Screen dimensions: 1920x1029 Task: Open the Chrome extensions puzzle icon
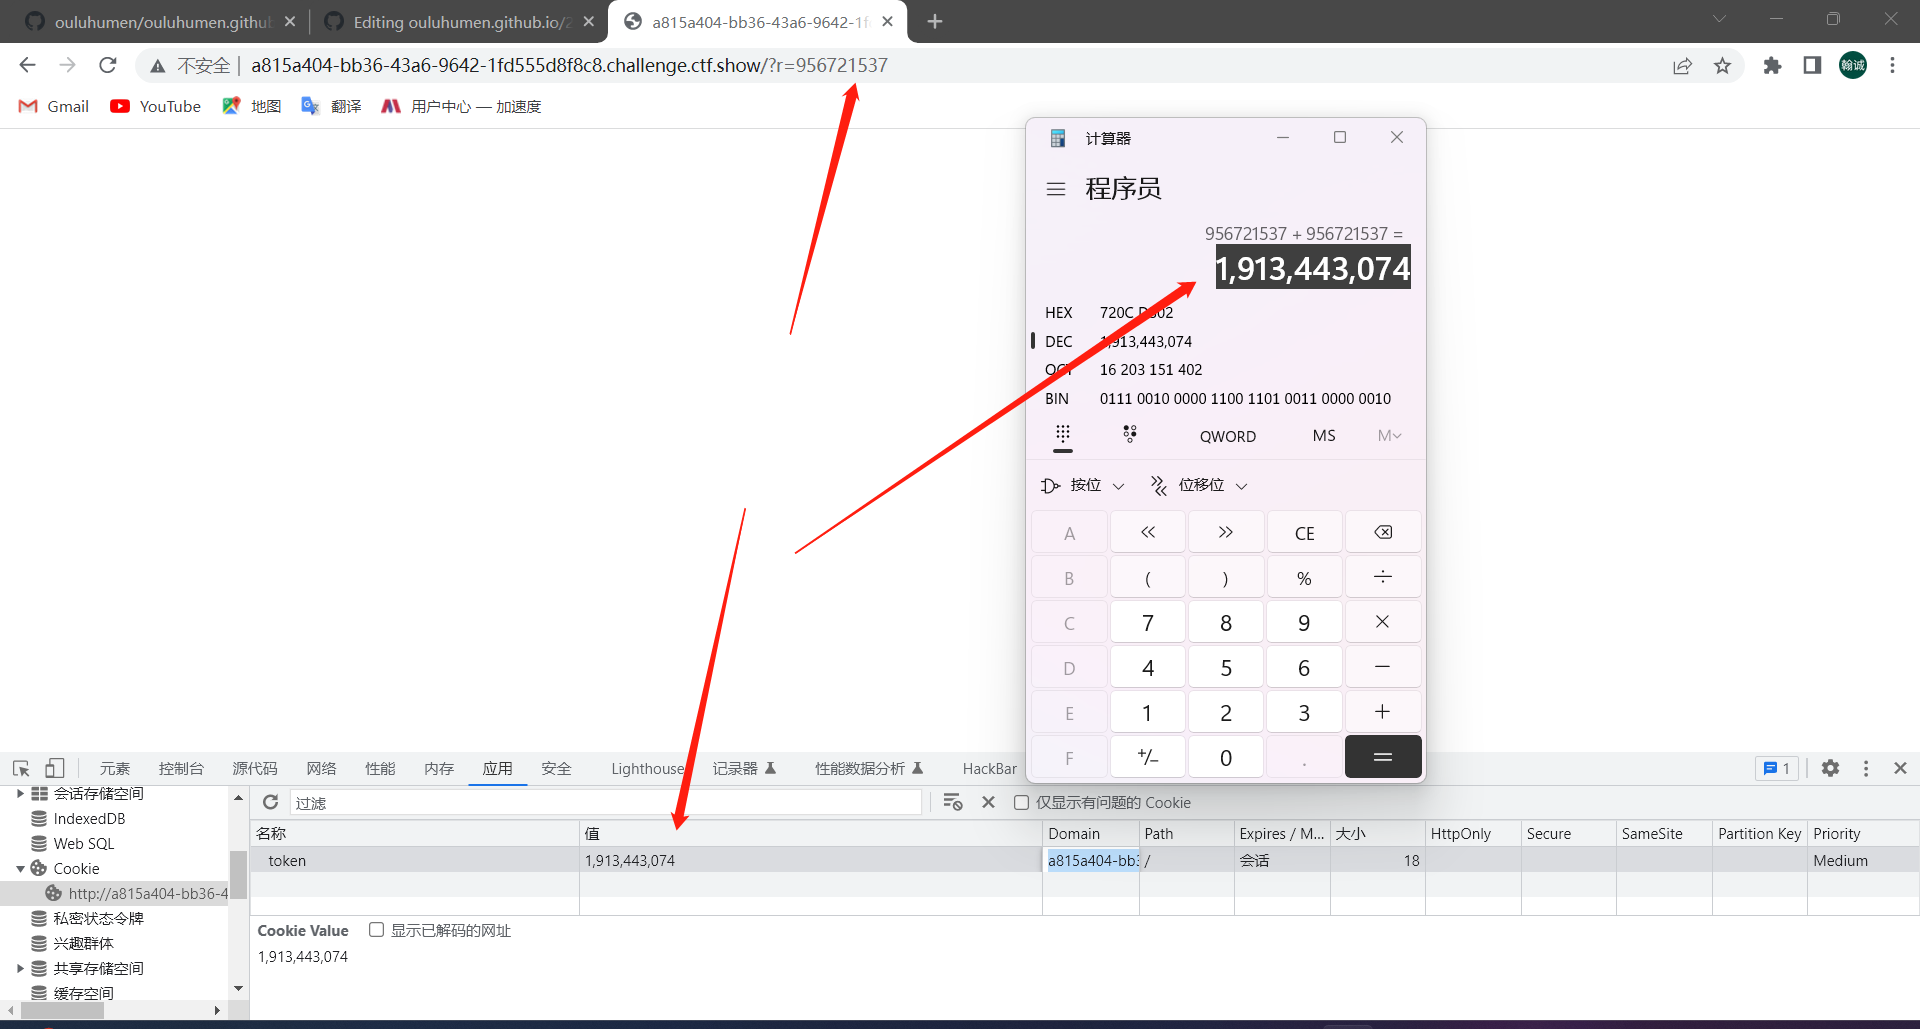tap(1772, 66)
